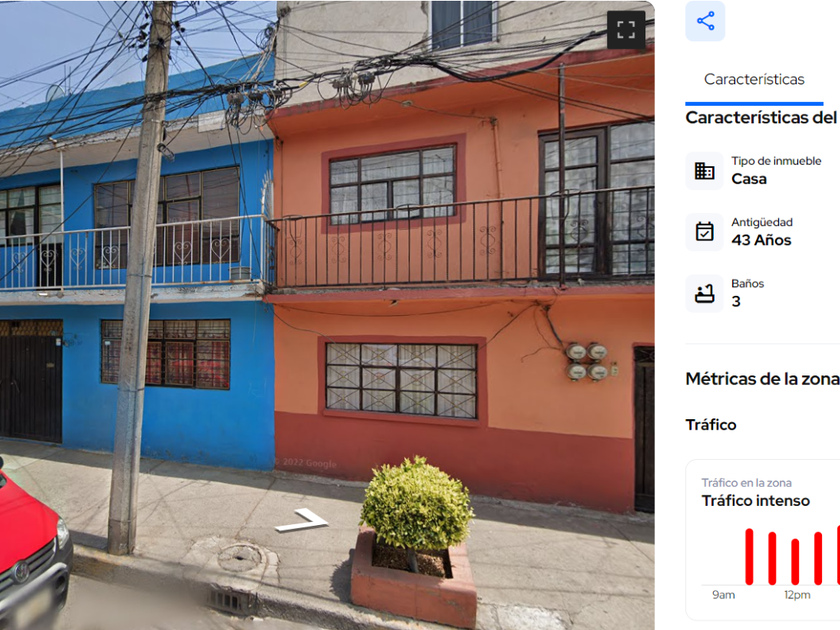
Task: Open the street view in fullscreen mode
Action: (x=626, y=30)
